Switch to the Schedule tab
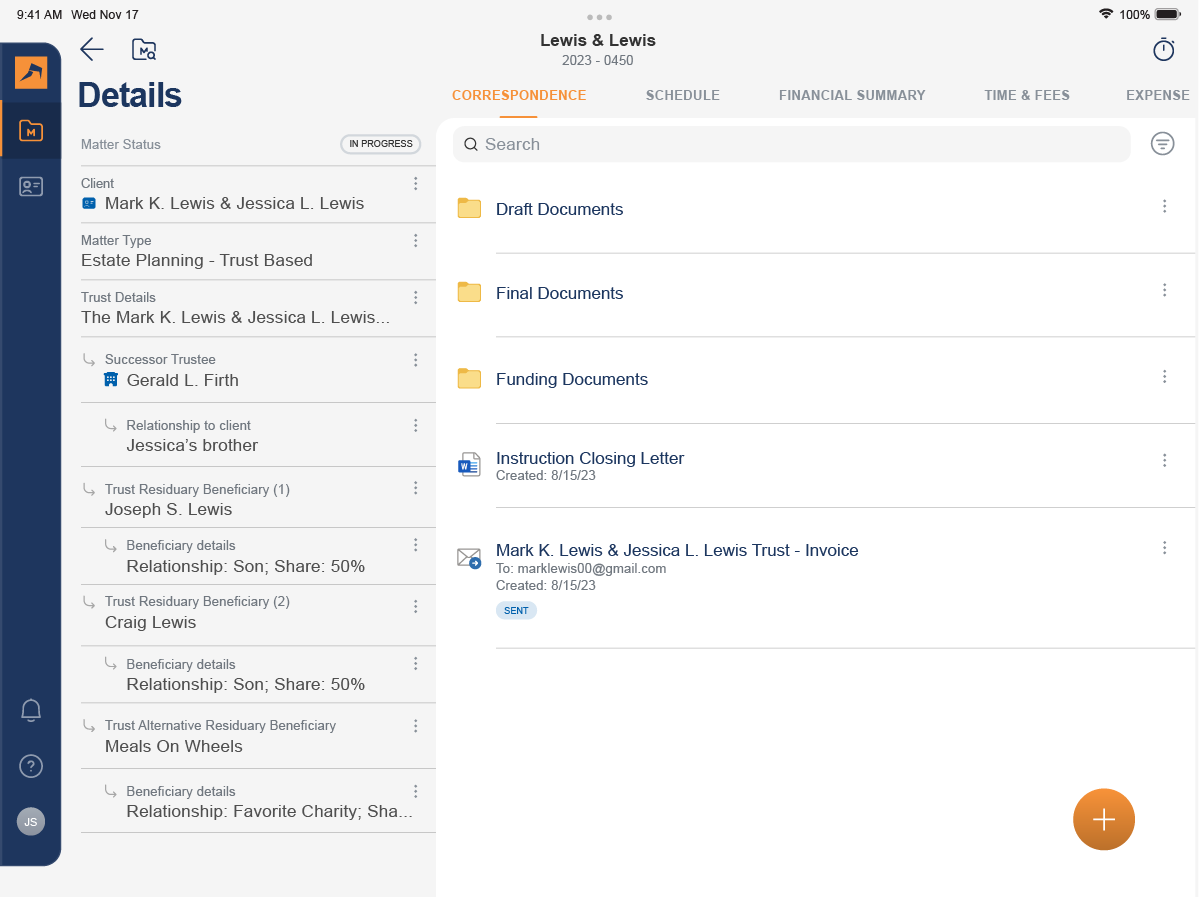1199x897 pixels. [683, 95]
